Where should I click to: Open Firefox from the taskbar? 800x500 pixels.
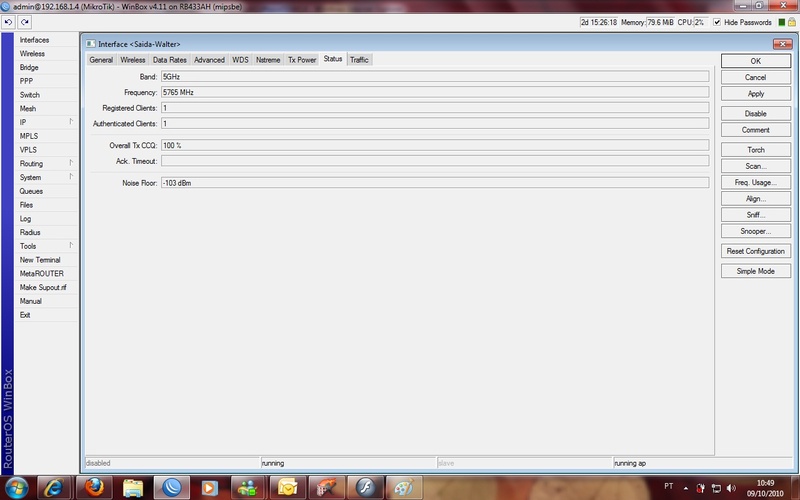click(94, 488)
